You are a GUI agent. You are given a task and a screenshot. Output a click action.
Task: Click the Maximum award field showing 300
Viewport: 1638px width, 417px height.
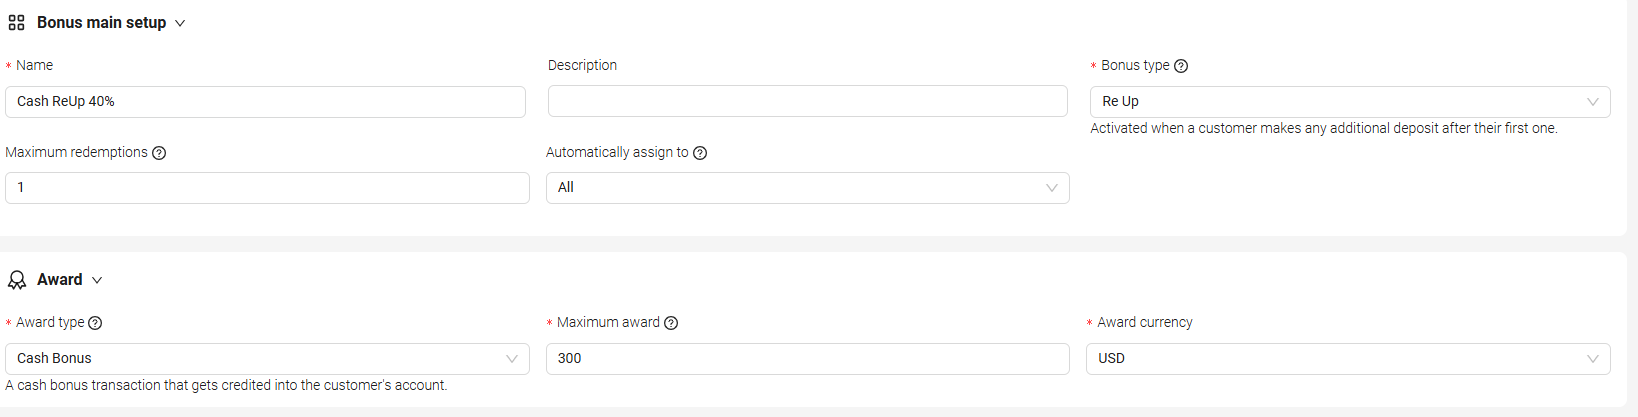[x=807, y=359]
